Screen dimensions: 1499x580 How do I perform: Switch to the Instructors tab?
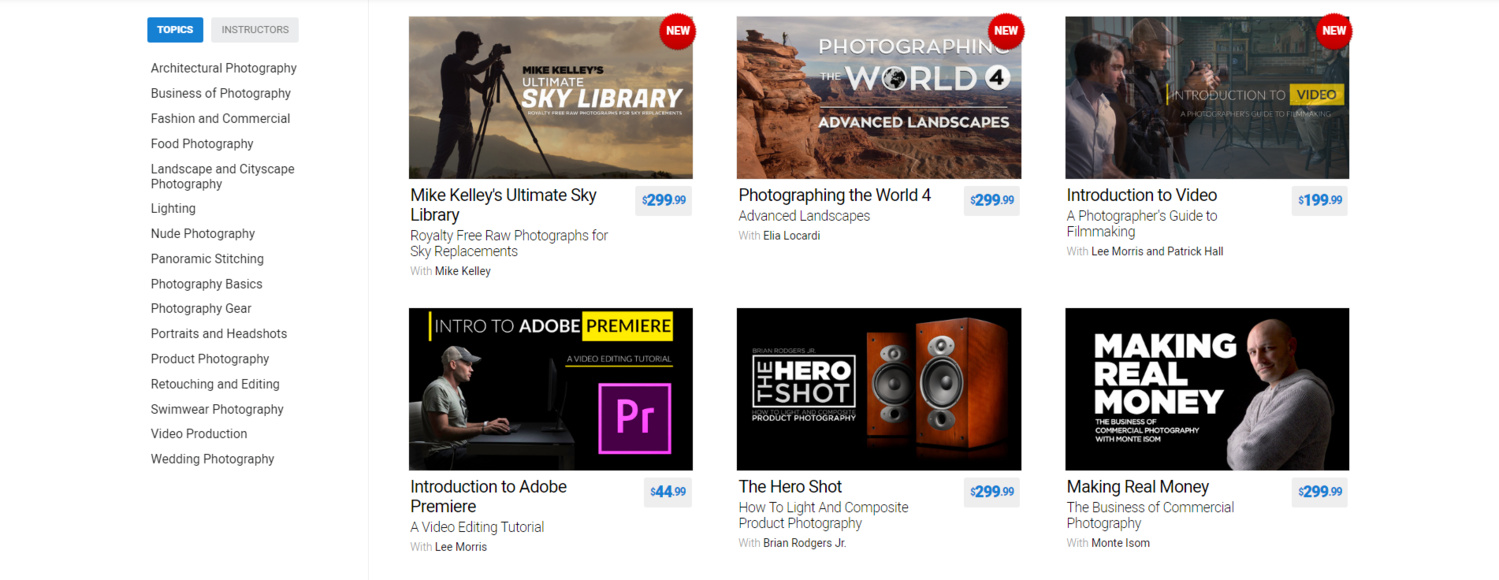(x=255, y=30)
